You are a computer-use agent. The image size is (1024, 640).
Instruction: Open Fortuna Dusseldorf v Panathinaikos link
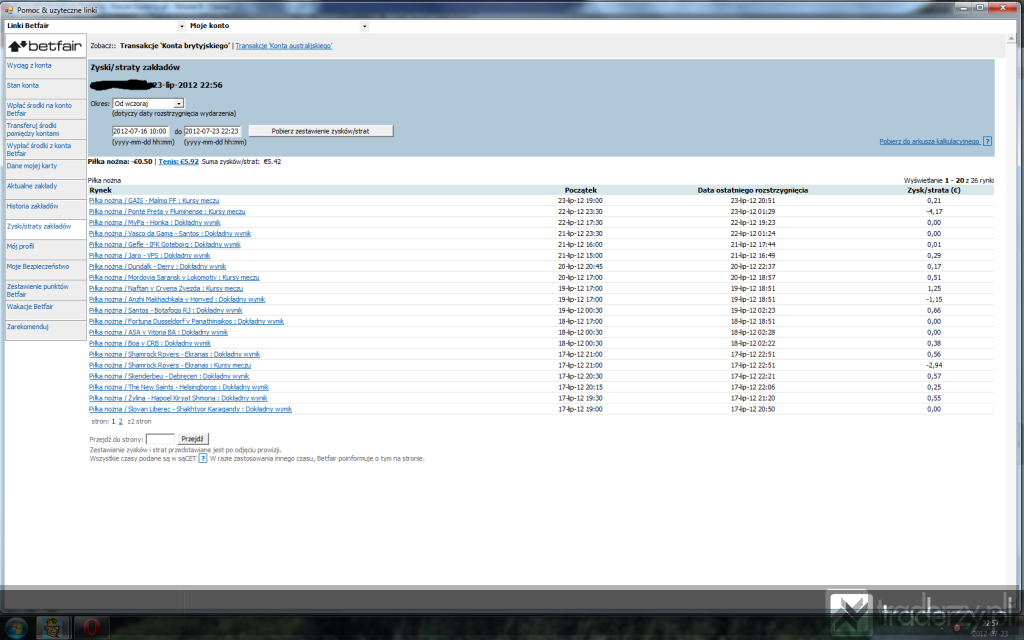[186, 321]
